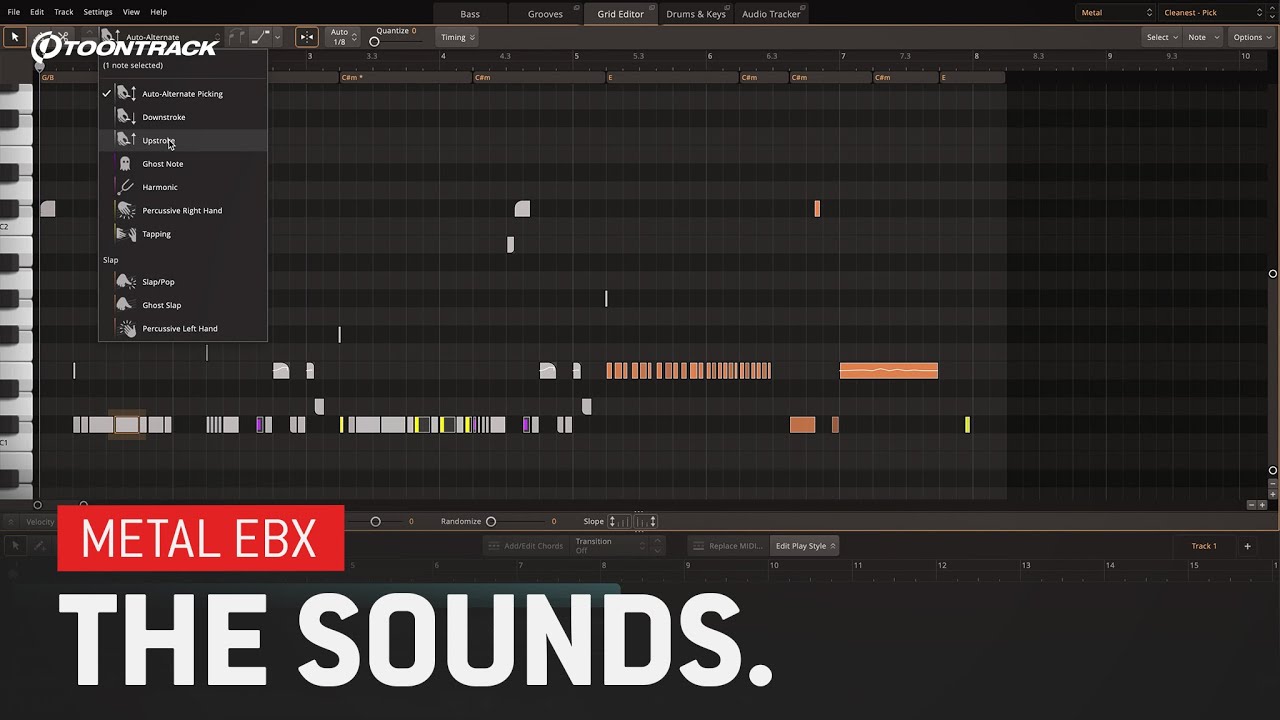Open the File menu
The image size is (1280, 720).
point(14,12)
